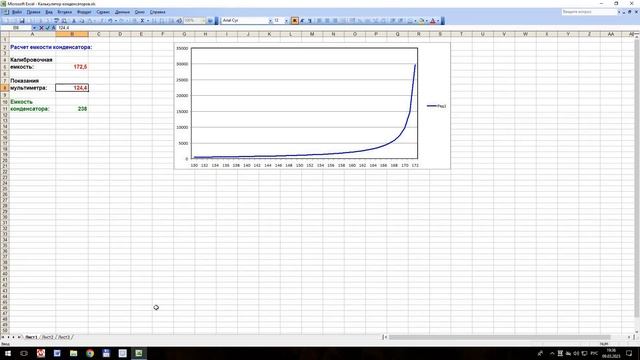Open the Fill Color palette dropdown arrow
The width and height of the screenshot is (640, 360).
click(427, 20)
